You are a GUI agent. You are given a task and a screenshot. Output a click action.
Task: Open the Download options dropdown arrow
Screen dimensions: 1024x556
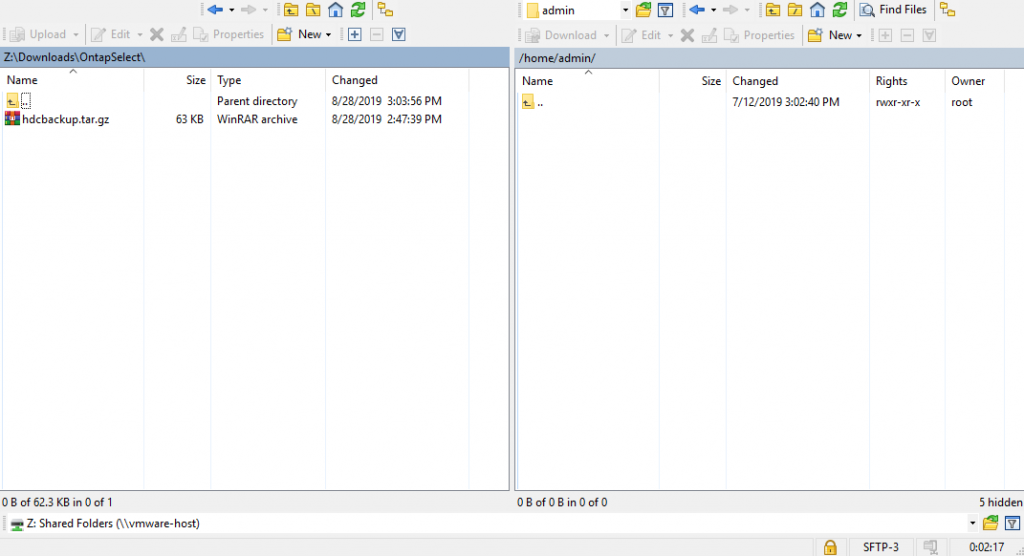point(606,35)
